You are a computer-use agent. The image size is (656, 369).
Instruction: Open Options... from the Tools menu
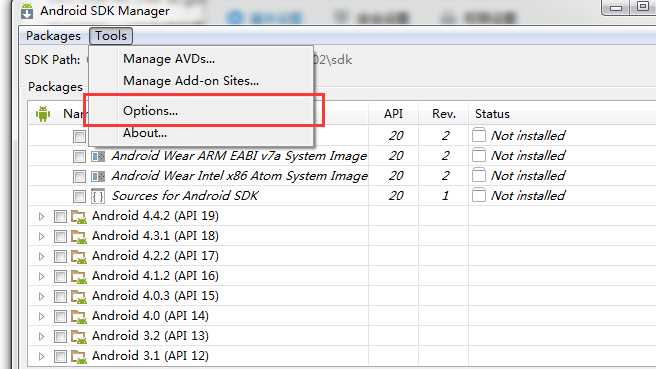[x=150, y=111]
